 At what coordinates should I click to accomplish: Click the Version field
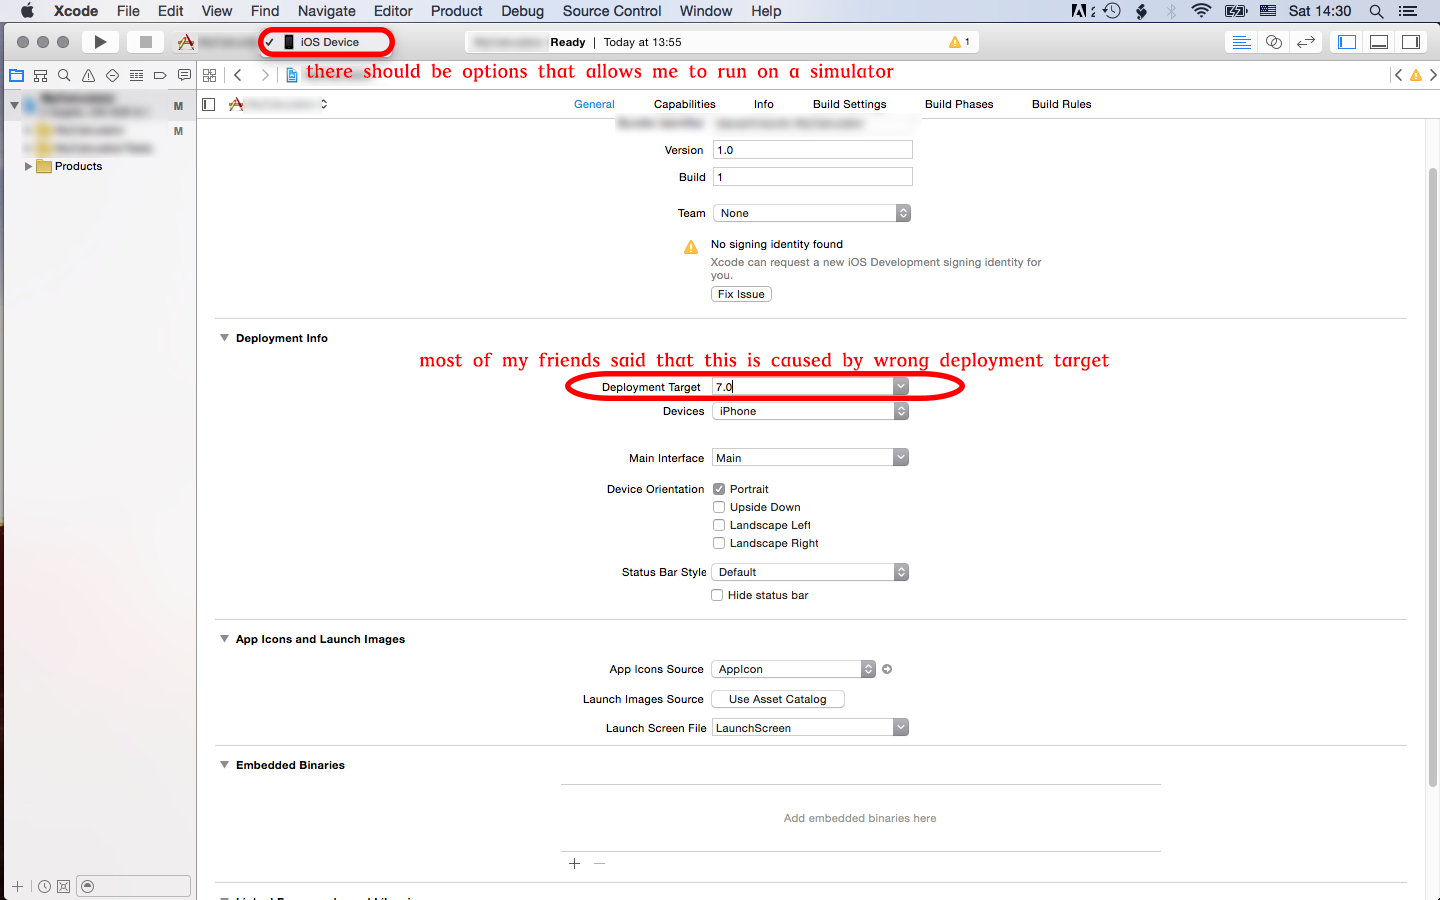click(813, 150)
